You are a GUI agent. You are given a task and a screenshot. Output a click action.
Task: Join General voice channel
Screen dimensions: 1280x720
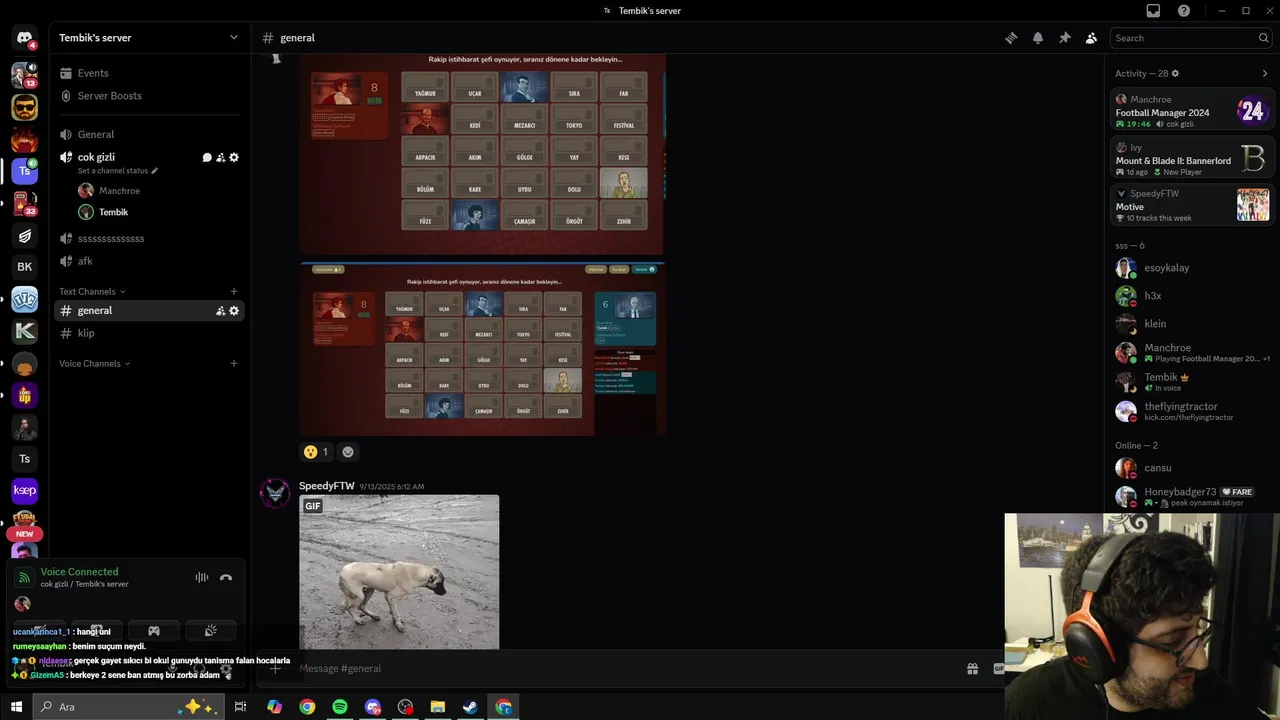tap(149, 135)
